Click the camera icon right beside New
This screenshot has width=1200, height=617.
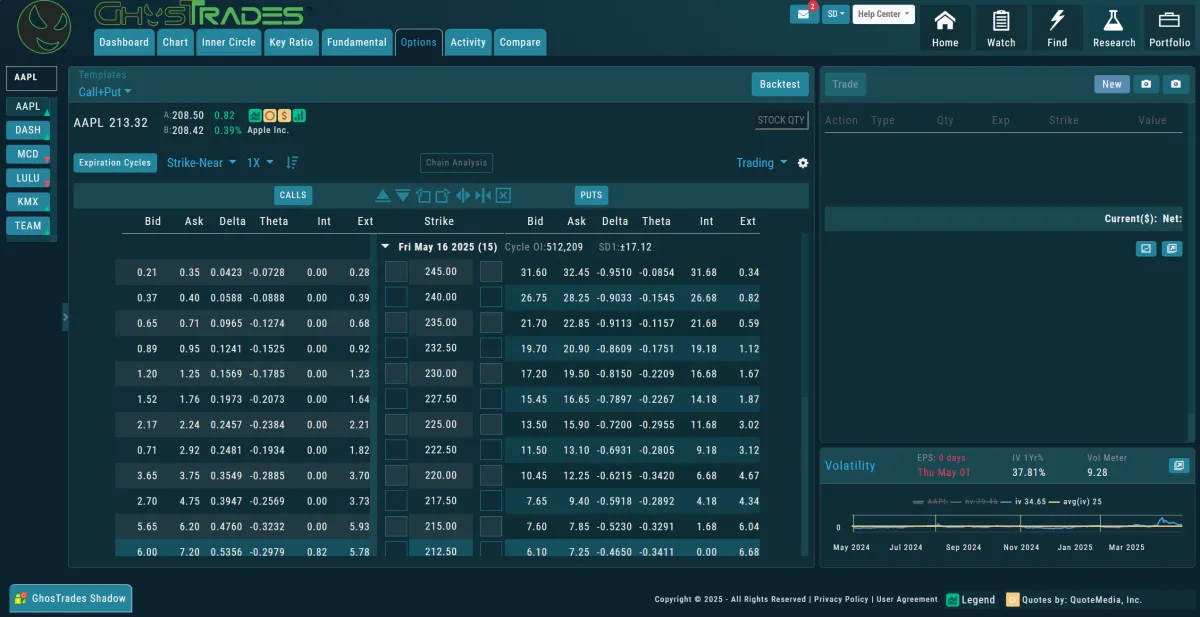point(1146,84)
